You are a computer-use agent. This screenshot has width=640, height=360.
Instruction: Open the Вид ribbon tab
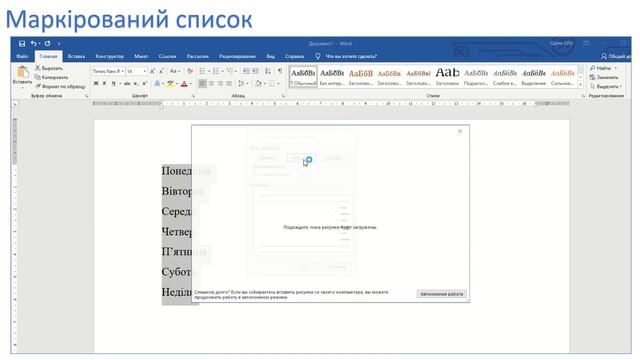tap(271, 56)
